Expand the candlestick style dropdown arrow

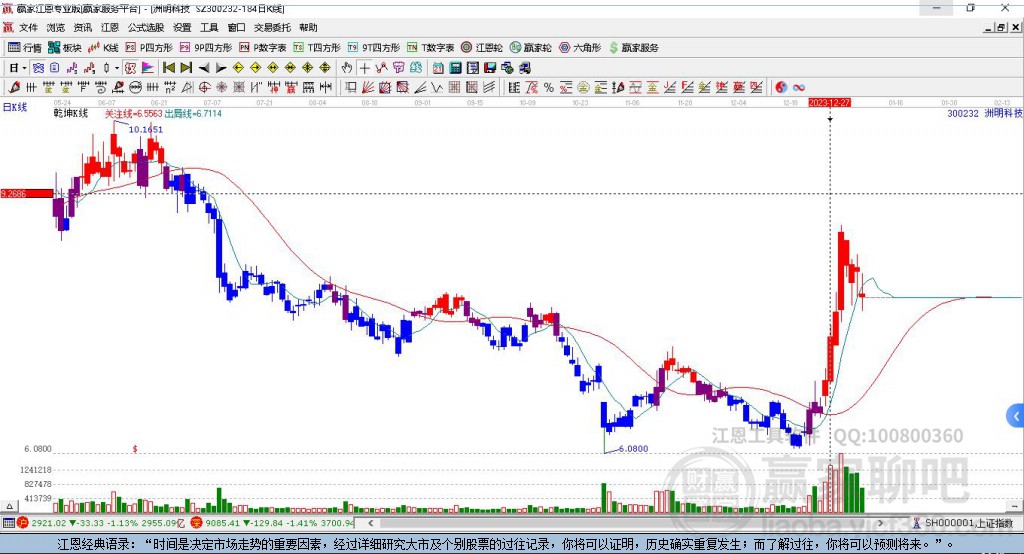coord(117,68)
